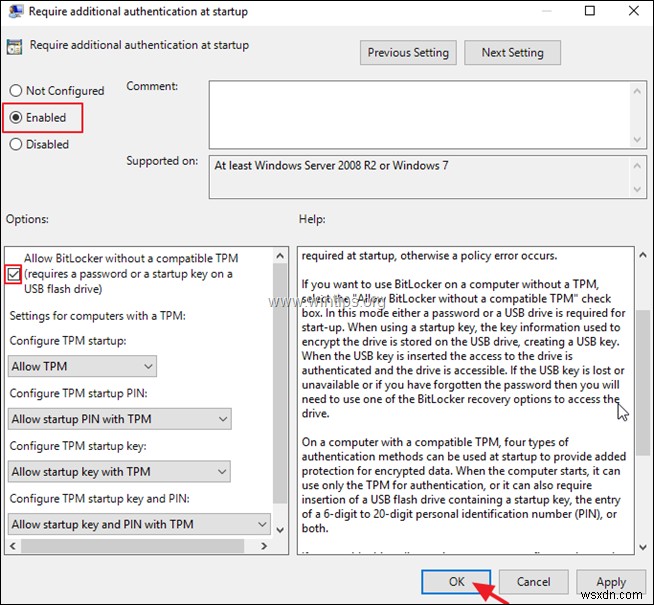Click the 'Configure TPM startup key and PIN:' label
This screenshot has width=654, height=605.
(x=100, y=498)
